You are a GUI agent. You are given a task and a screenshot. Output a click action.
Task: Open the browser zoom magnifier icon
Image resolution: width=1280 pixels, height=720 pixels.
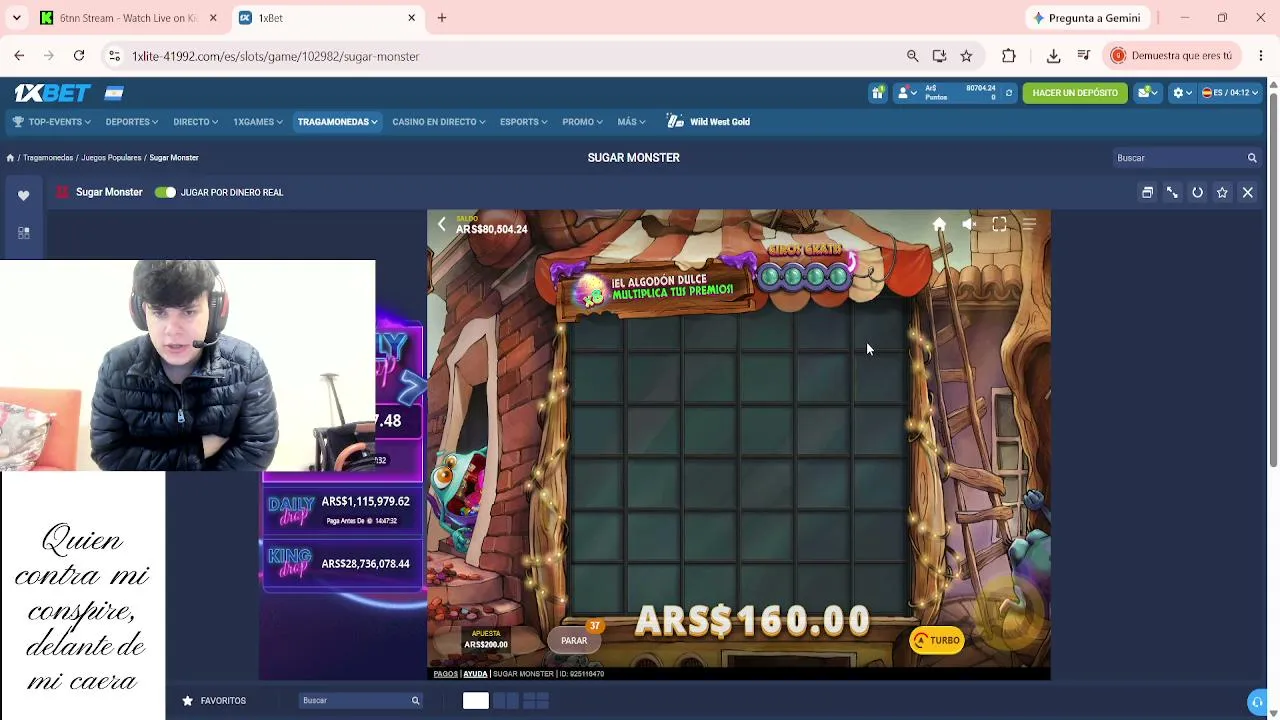coord(912,56)
